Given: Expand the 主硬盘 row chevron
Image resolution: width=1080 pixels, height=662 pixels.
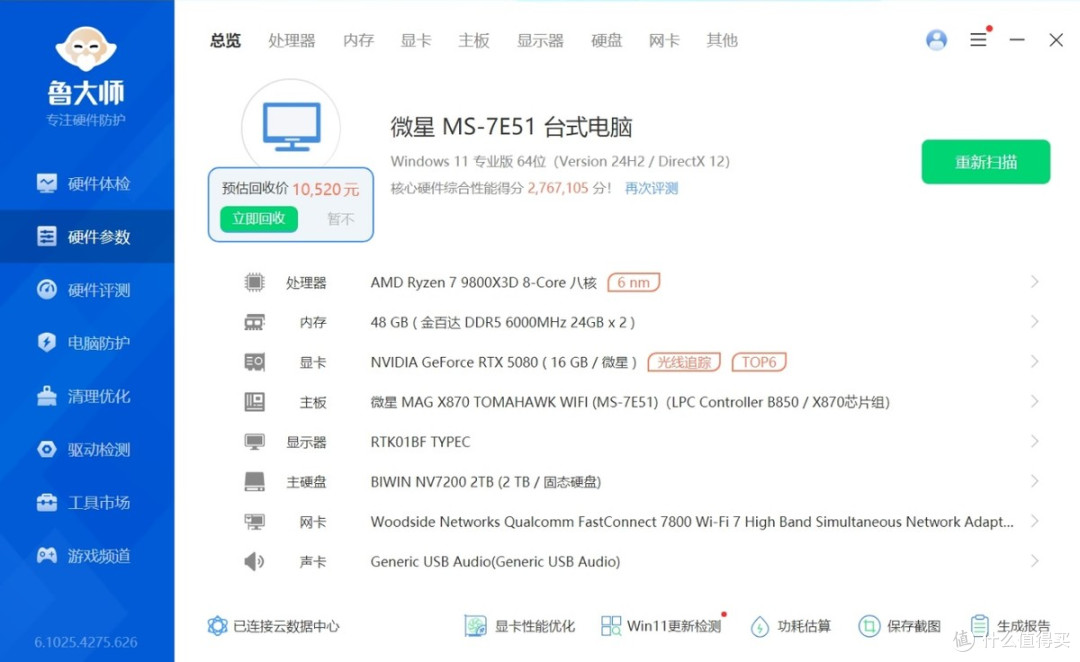Looking at the screenshot, I should tap(1034, 482).
